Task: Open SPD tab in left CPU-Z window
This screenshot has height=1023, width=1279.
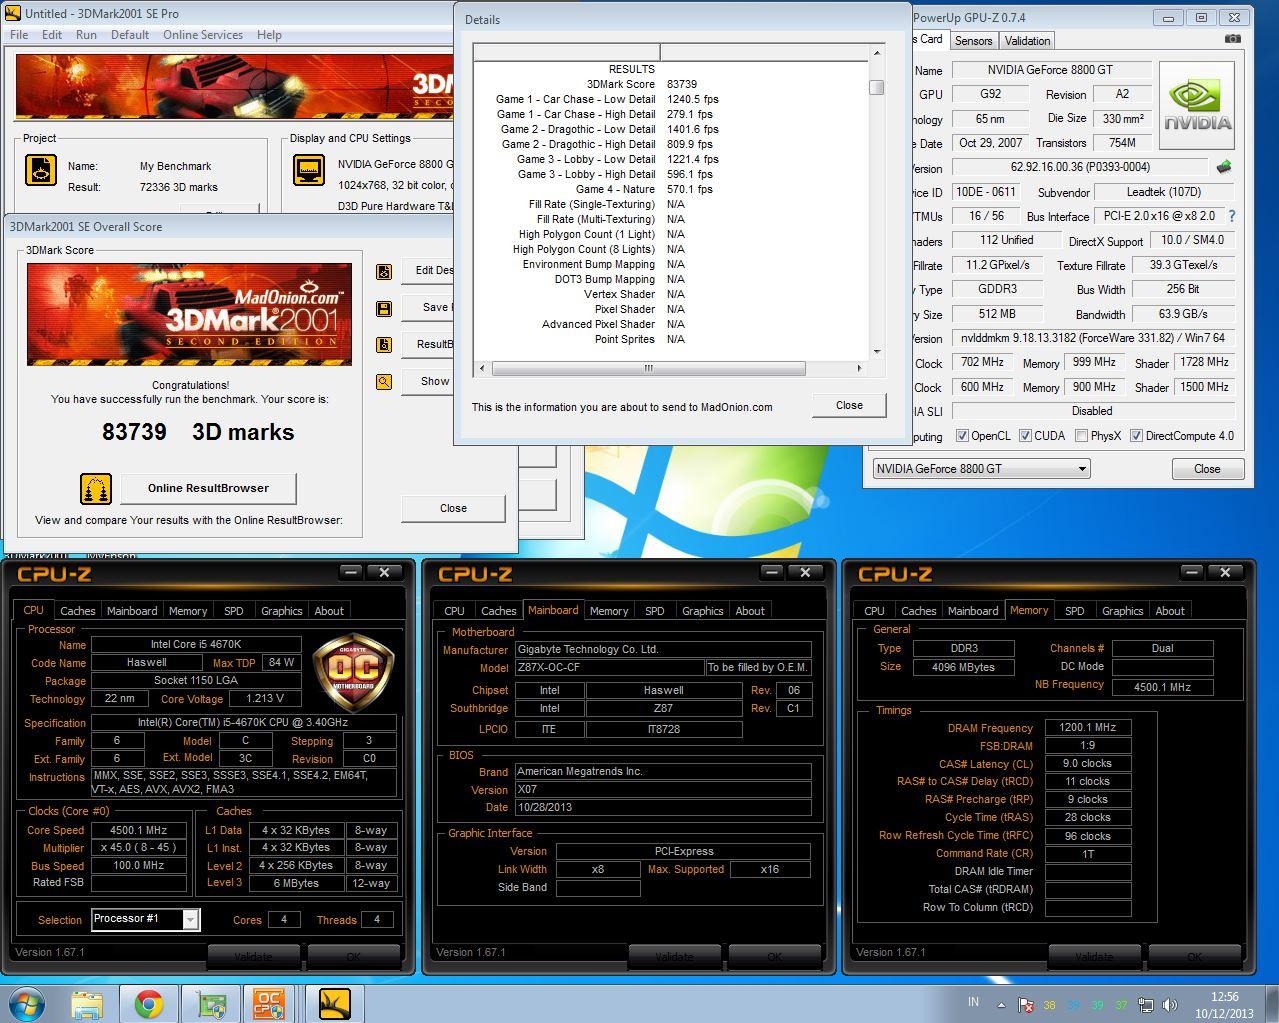Action: pos(233,611)
